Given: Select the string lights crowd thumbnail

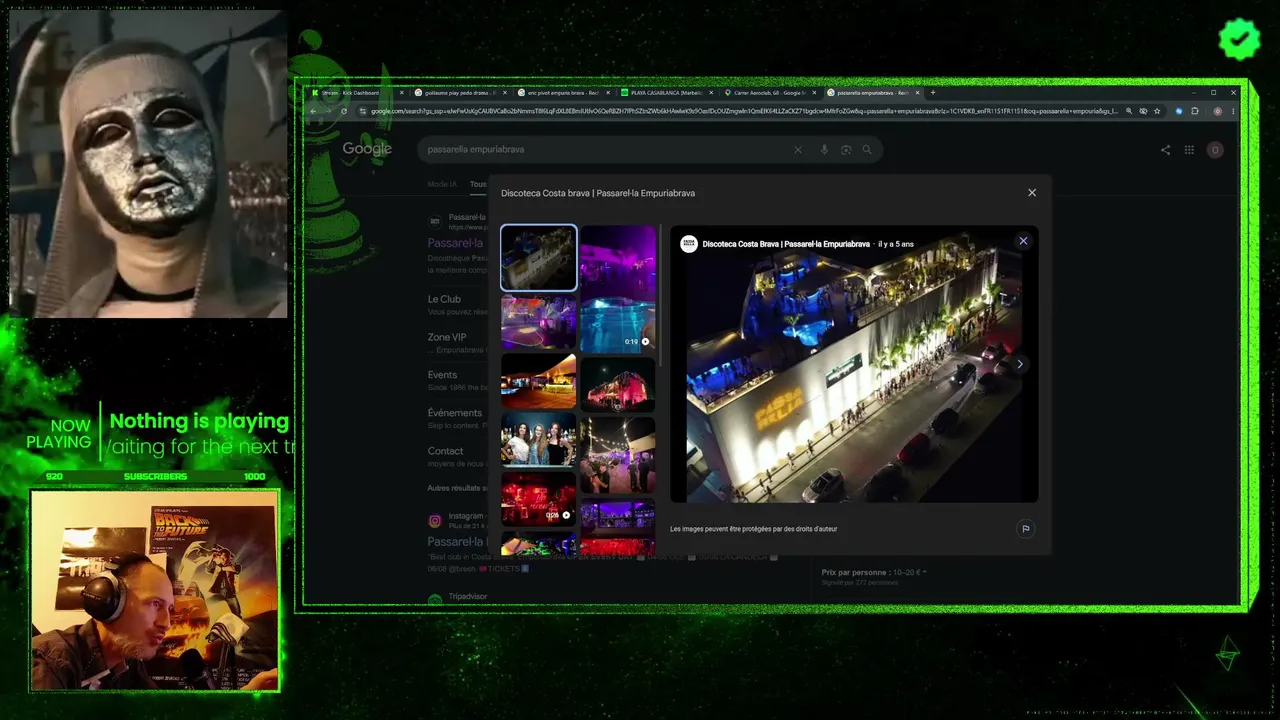Looking at the screenshot, I should point(618,455).
